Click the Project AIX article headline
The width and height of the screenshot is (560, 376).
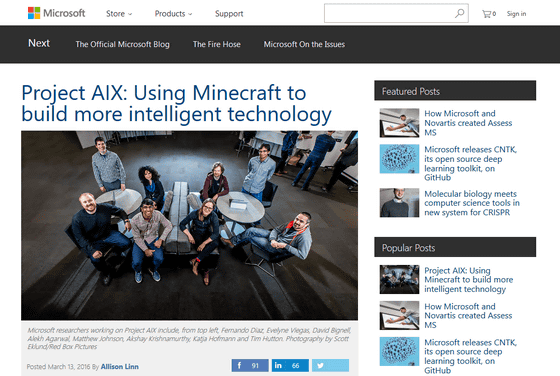(x=176, y=104)
